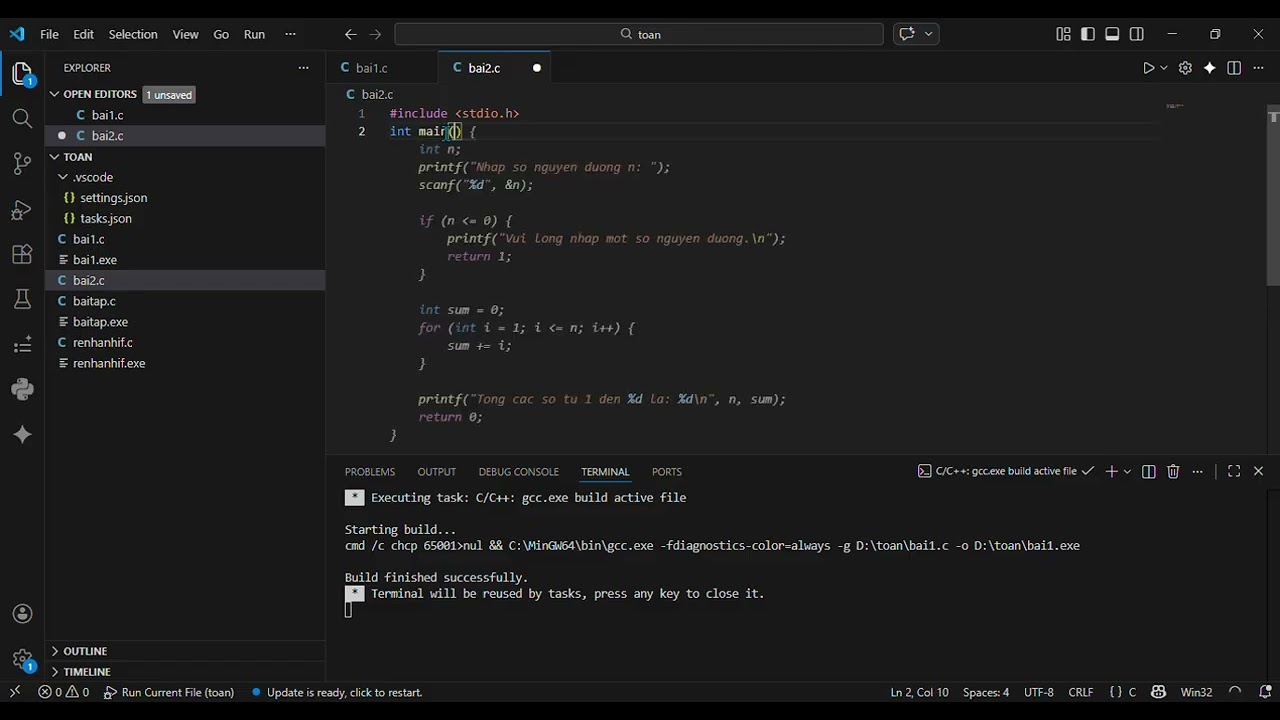Screen dimensions: 1280x720
Task: Open the Python view in activity bar
Action: point(22,389)
